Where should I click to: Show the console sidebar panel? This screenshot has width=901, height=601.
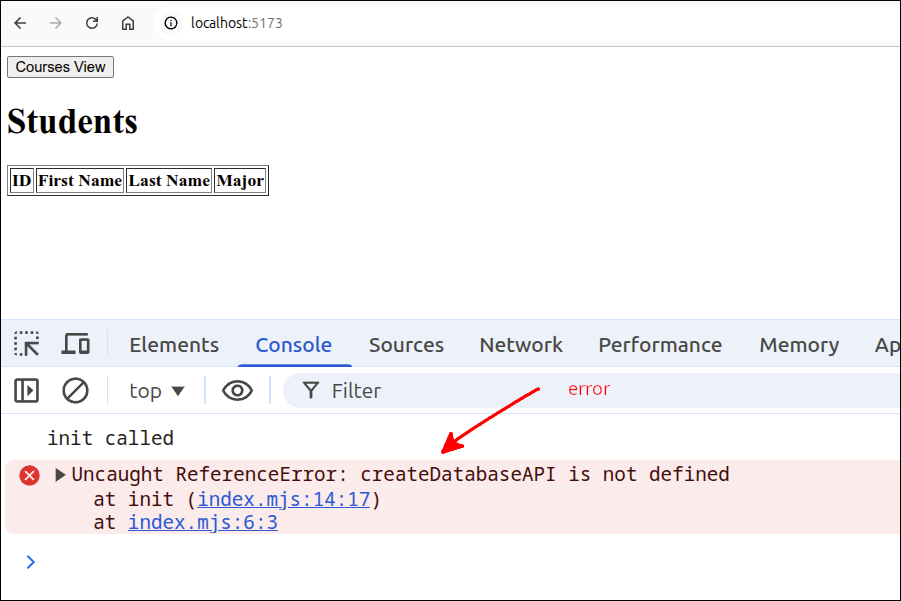tap(27, 391)
